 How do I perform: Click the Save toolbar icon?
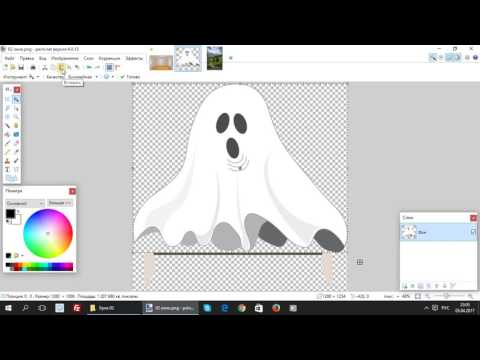pyautogui.click(x=21, y=67)
